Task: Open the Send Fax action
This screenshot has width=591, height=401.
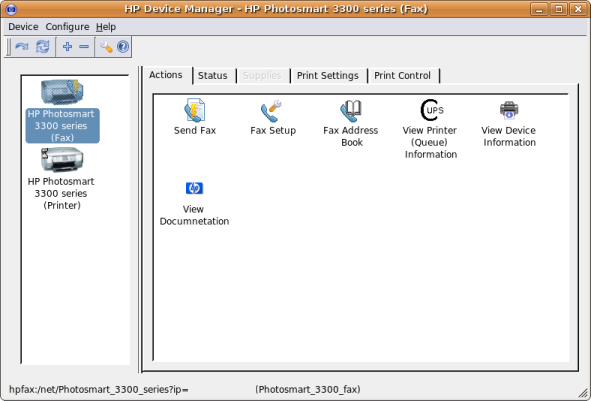Action: (194, 111)
